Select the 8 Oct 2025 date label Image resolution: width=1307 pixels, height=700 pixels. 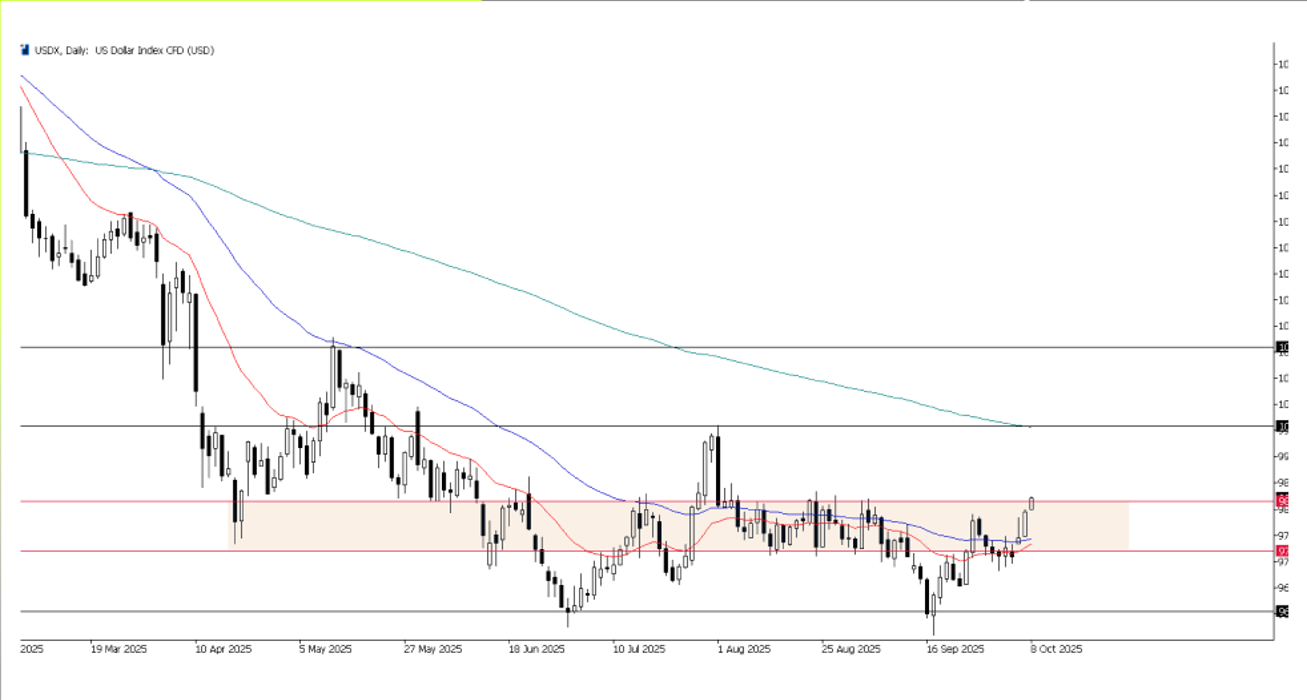(x=1054, y=649)
